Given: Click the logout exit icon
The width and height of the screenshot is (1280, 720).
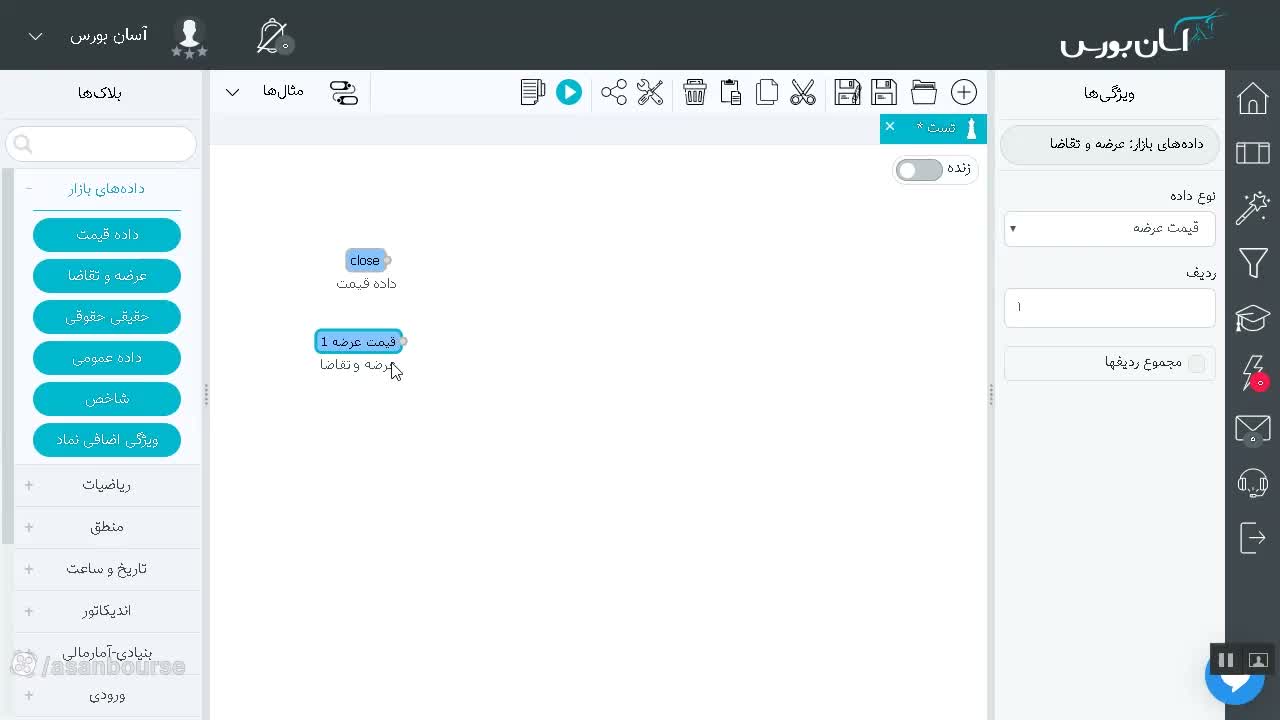Looking at the screenshot, I should pyautogui.click(x=1253, y=538).
